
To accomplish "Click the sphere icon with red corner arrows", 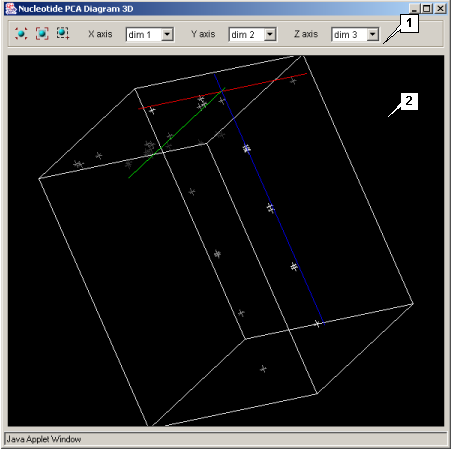I will (x=21, y=34).
